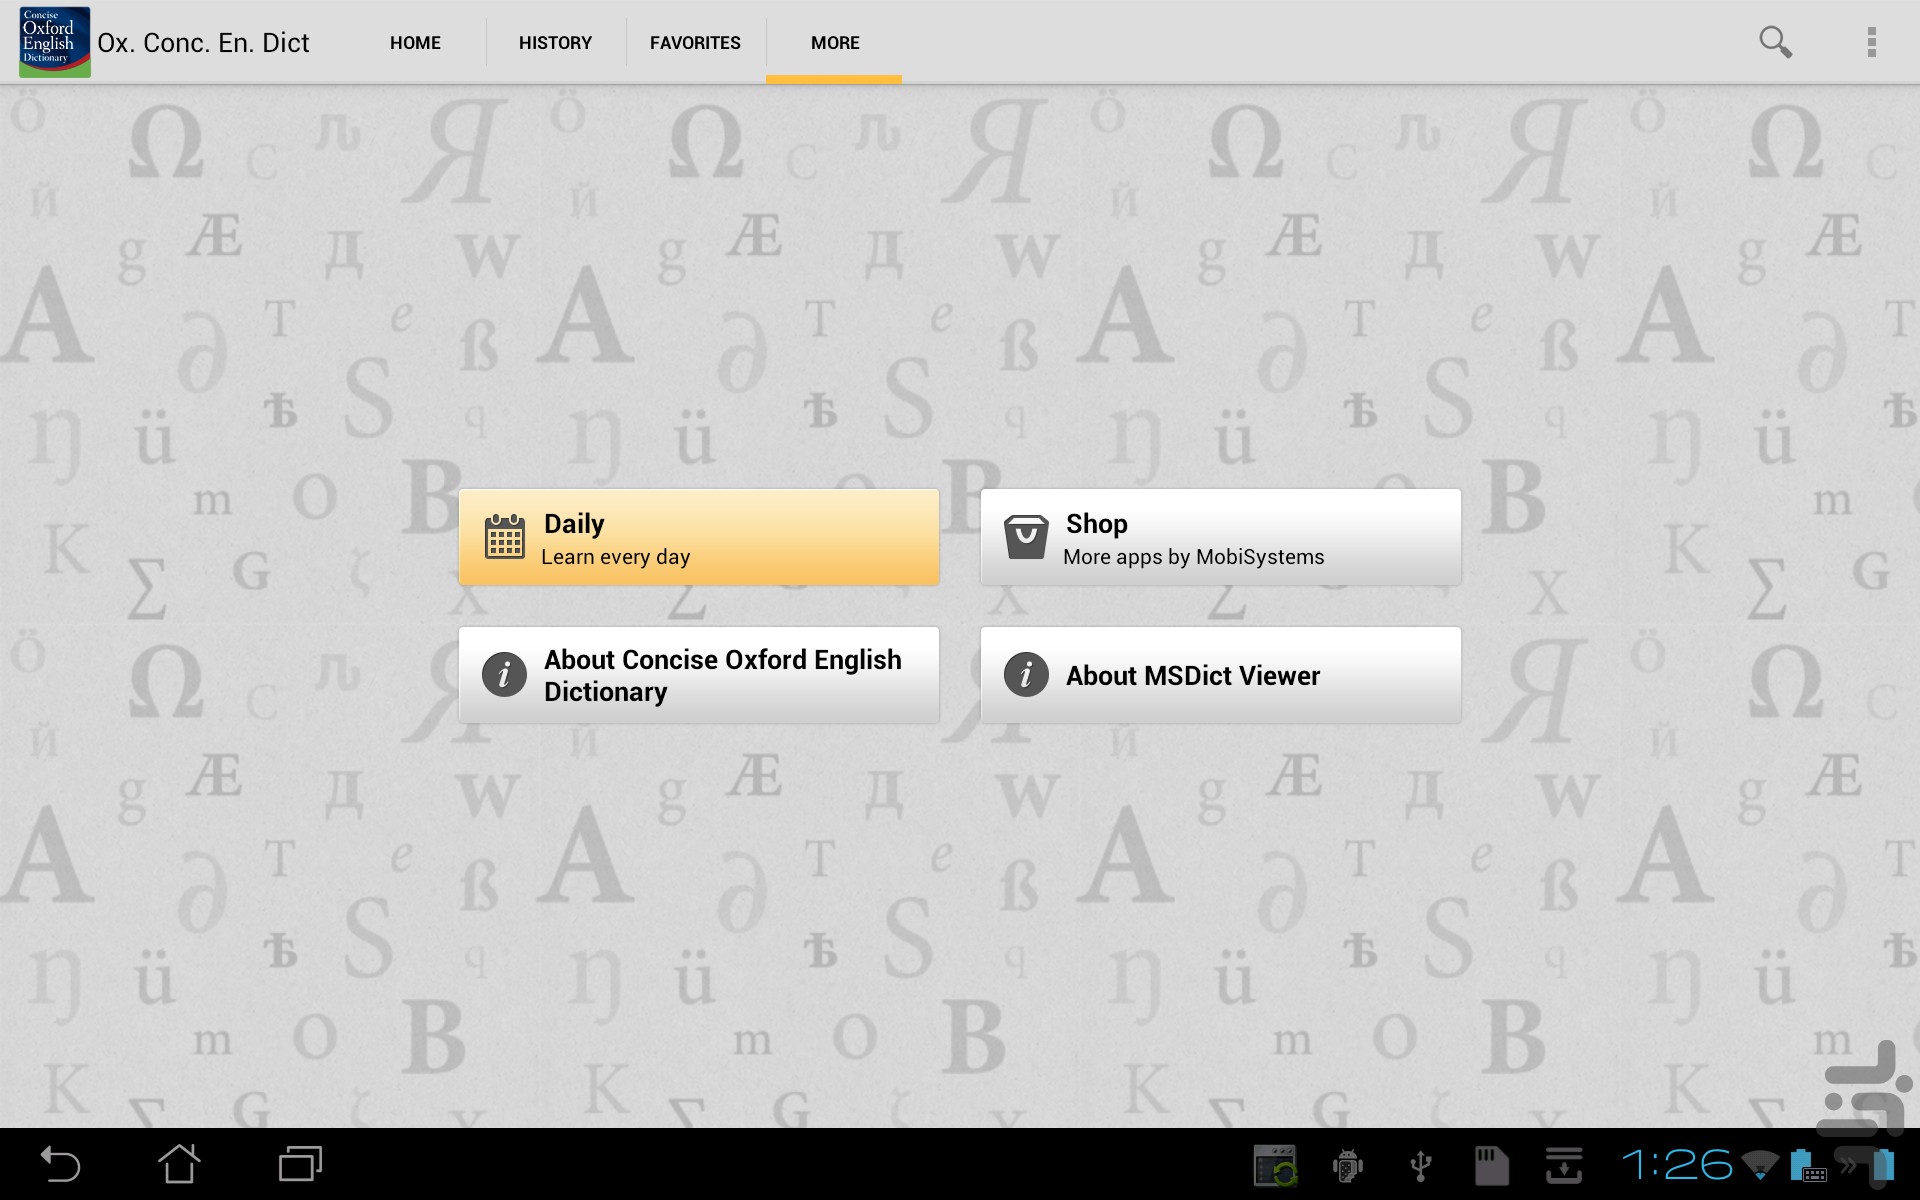Open the Daily Learn every day card
The width and height of the screenshot is (1920, 1200).
(x=699, y=537)
